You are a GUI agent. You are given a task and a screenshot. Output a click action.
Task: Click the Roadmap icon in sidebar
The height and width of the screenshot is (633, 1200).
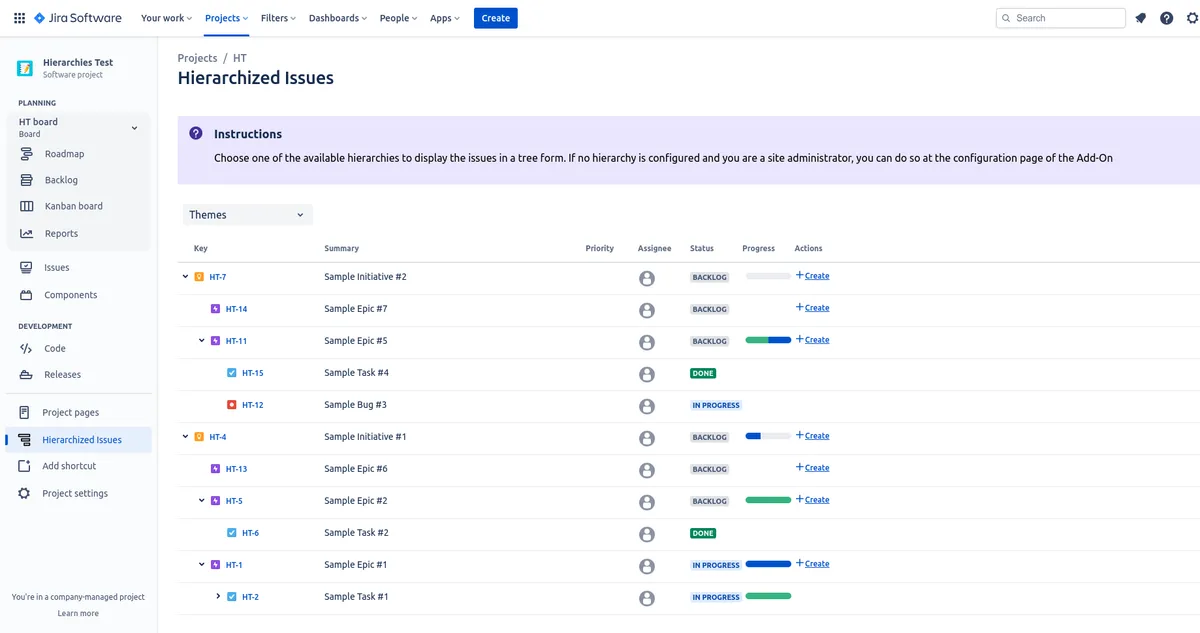(x=26, y=154)
